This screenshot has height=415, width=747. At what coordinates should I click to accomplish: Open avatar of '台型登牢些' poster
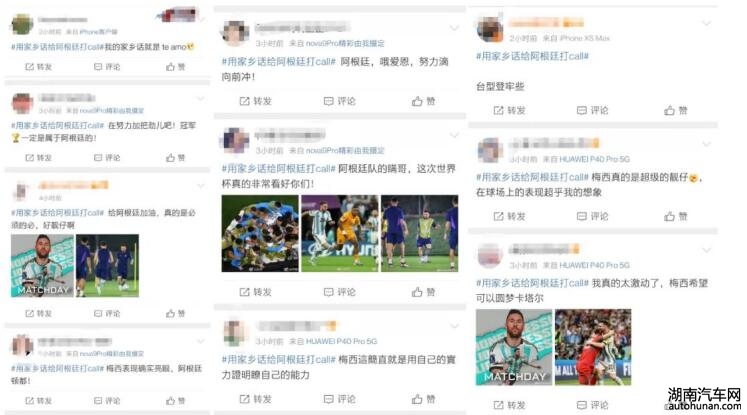point(490,29)
